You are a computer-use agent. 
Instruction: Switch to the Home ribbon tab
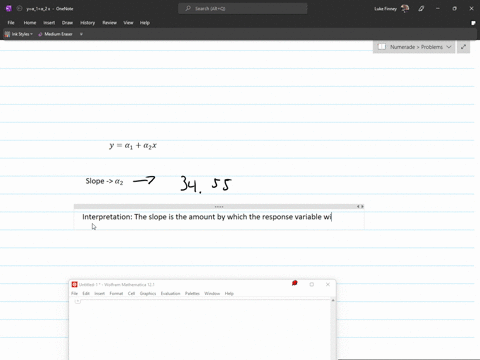[30, 23]
